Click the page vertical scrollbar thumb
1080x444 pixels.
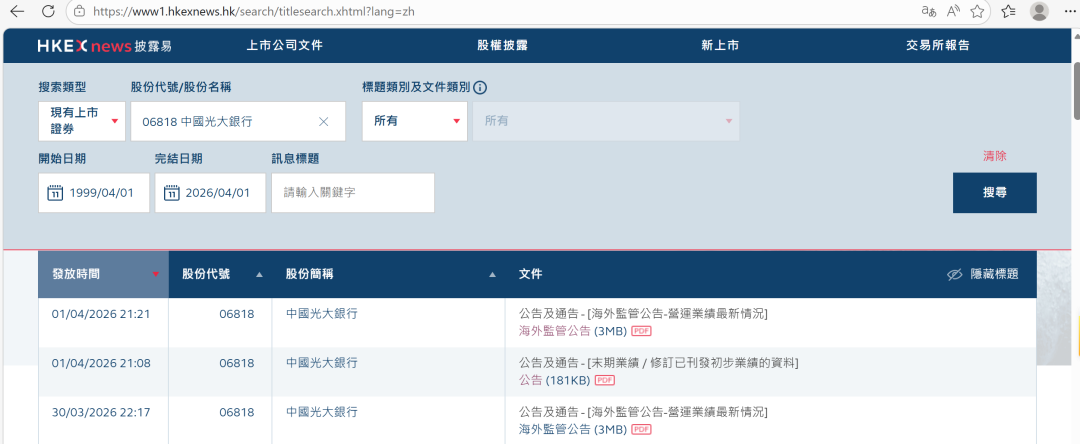1077,92
